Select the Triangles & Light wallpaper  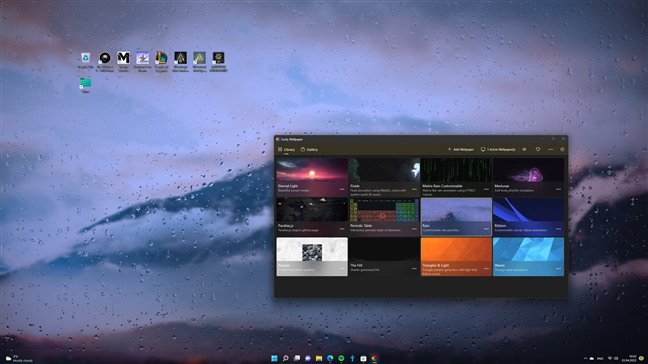456,257
